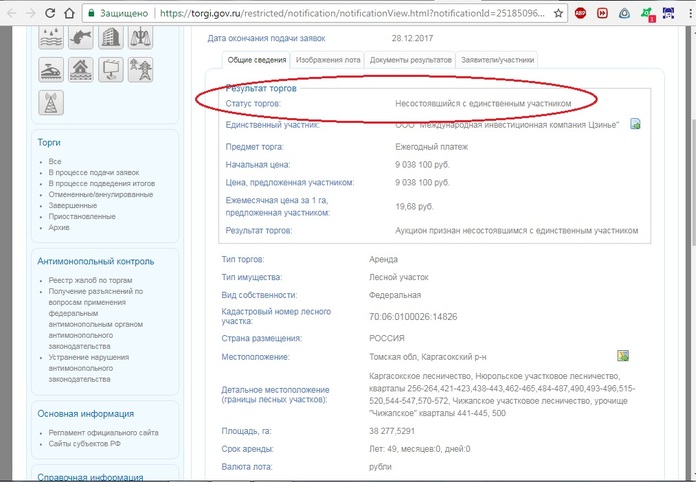700x482 pixels.
Task: Click the billboard advertising category icon
Action: 112,70
